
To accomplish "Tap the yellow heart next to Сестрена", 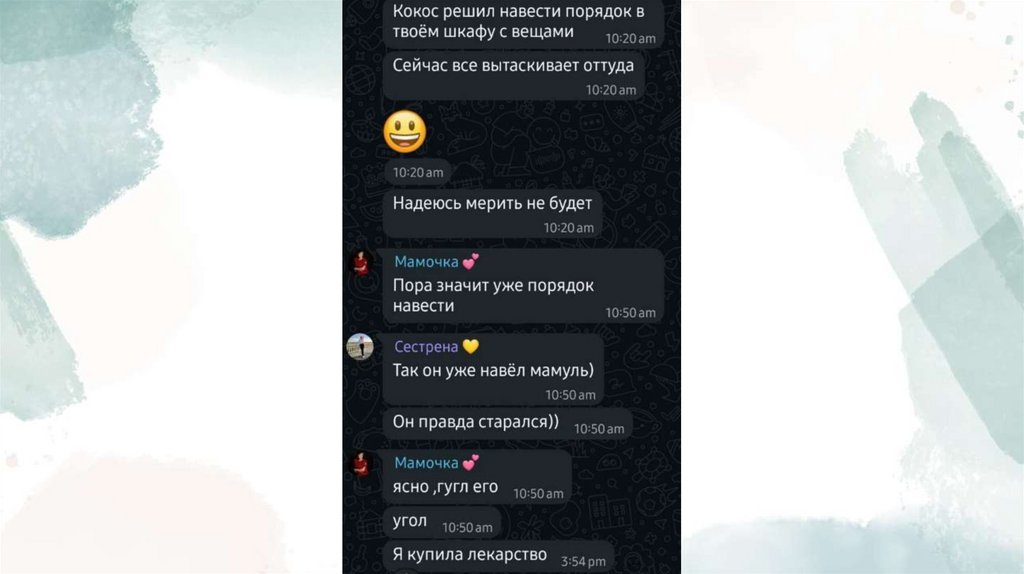I will (x=470, y=347).
